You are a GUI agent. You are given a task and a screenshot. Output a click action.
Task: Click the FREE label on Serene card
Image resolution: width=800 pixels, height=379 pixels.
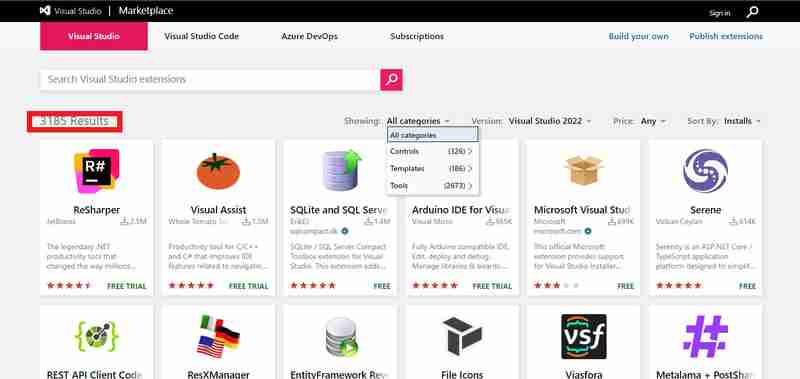point(747,286)
